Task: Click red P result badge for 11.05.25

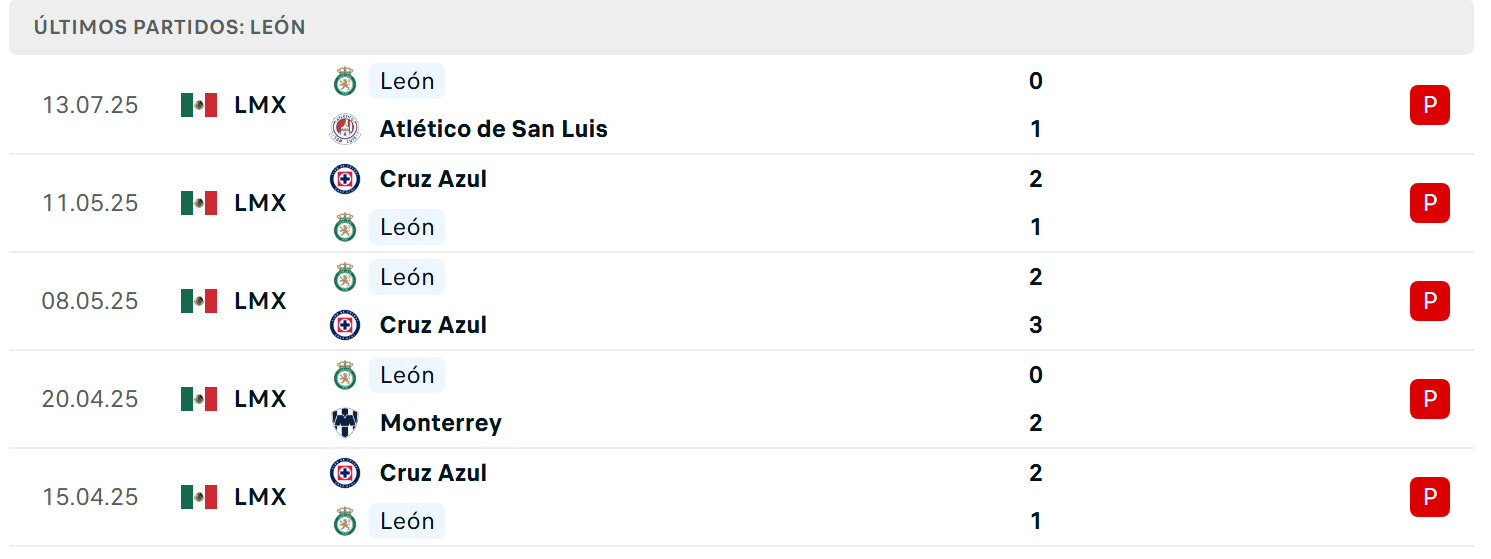Action: (1430, 203)
